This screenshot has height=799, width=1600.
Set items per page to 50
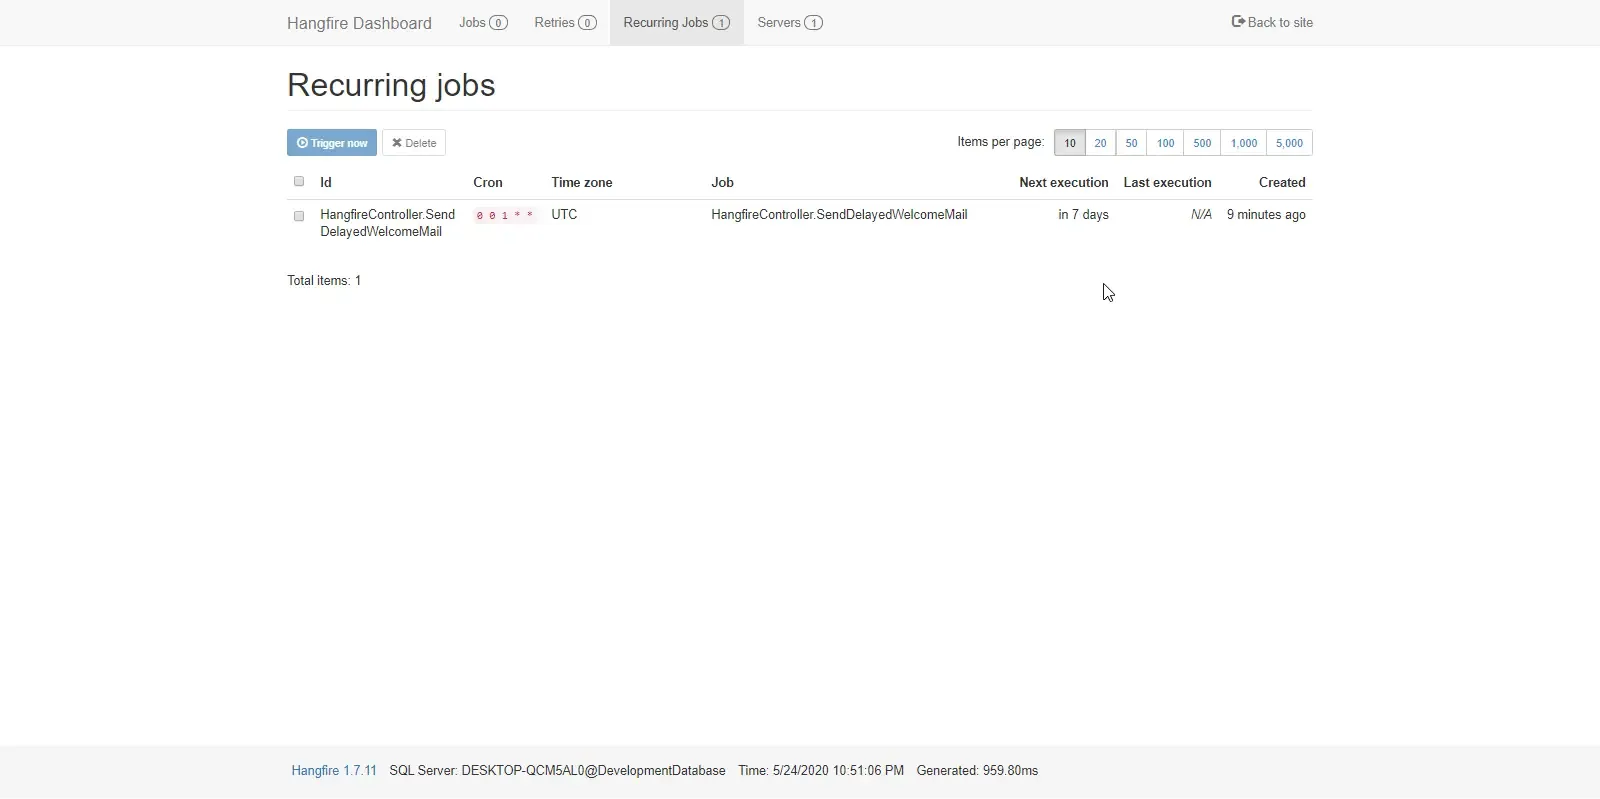coord(1131,143)
